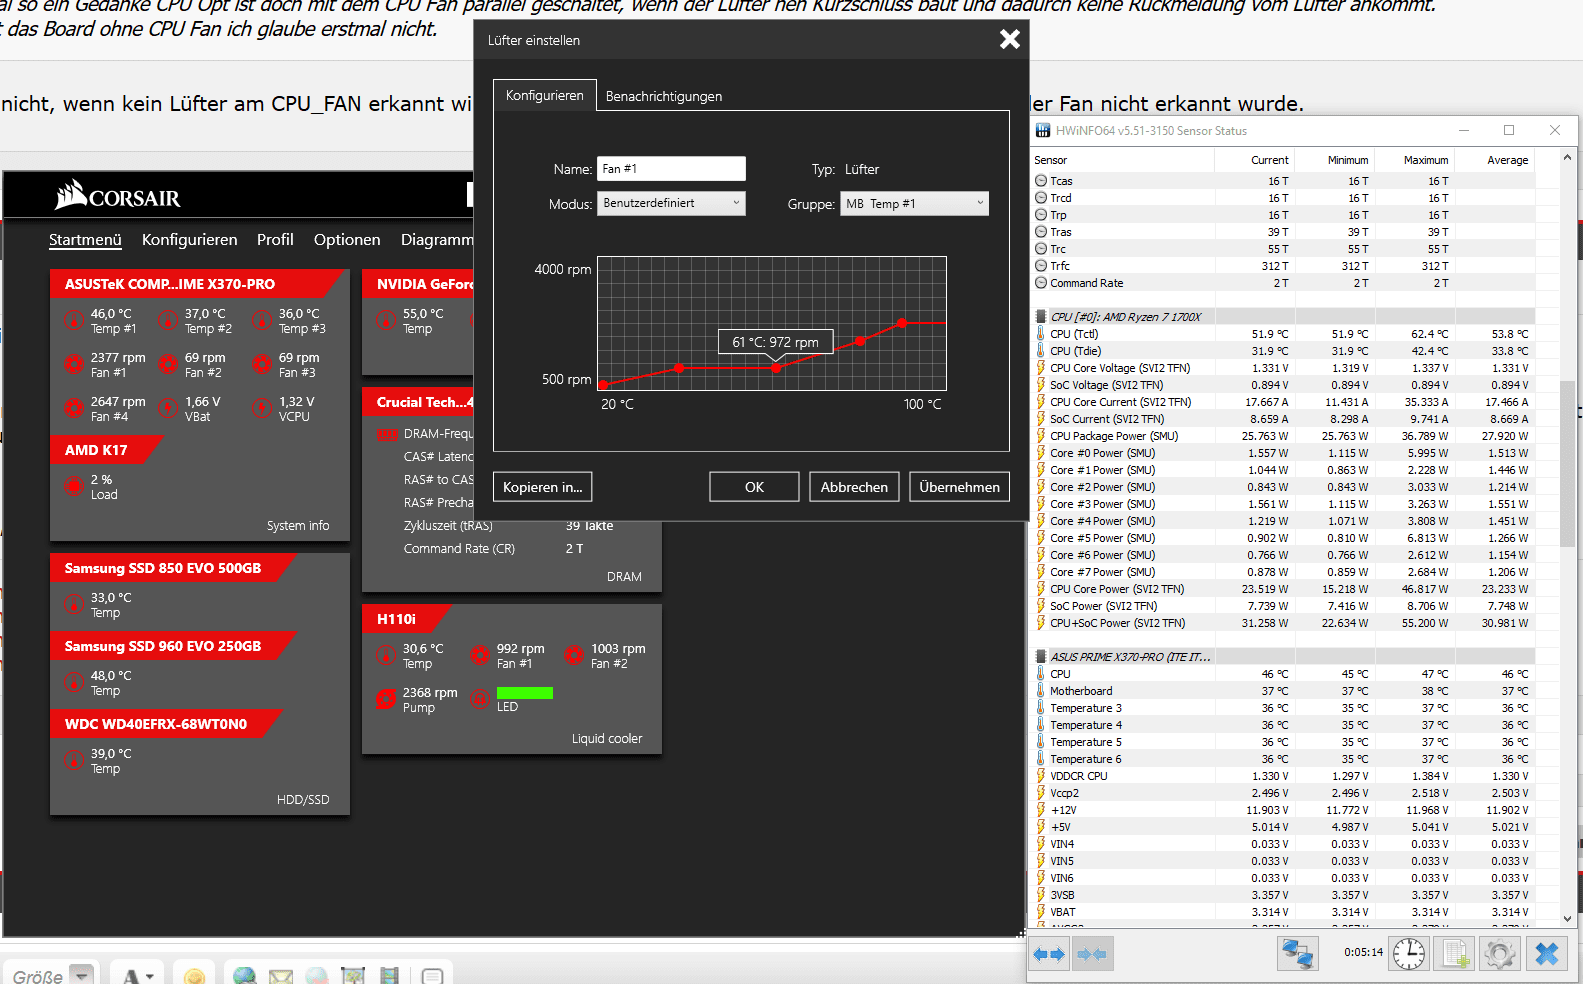
Task: Click the VCPU voltage icon showing 1,32 V
Action: tap(261, 408)
